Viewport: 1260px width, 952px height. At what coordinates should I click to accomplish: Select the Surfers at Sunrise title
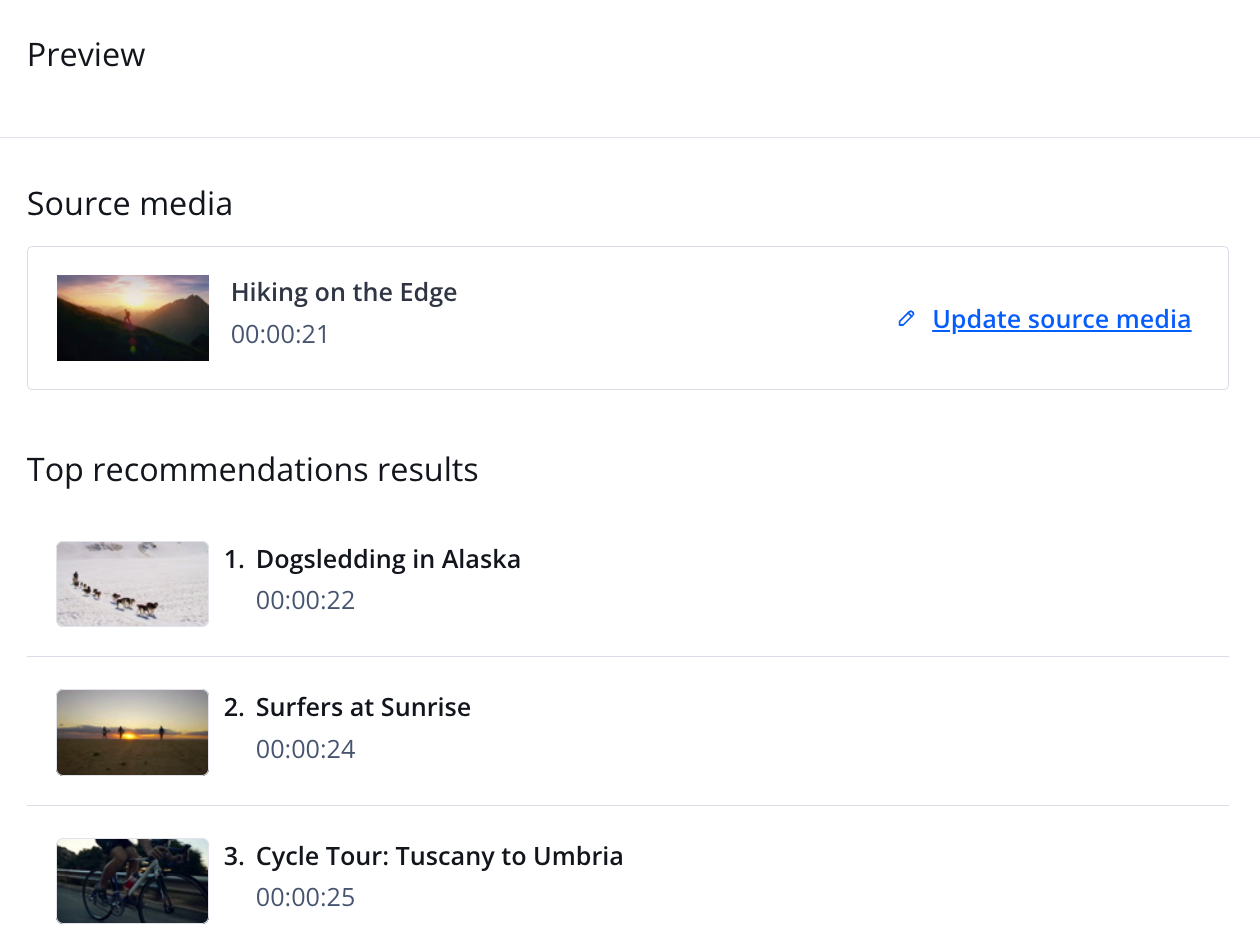pyautogui.click(x=363, y=707)
